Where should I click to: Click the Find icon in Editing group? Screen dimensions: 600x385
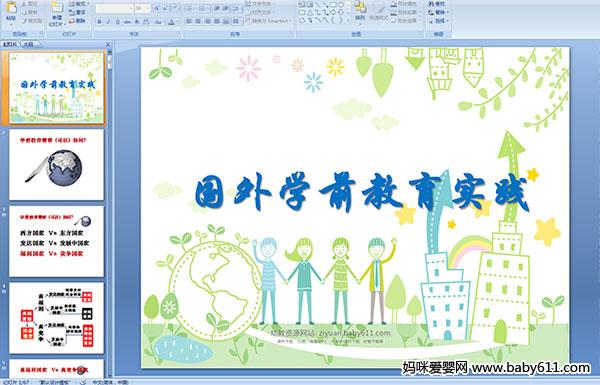coord(437,3)
